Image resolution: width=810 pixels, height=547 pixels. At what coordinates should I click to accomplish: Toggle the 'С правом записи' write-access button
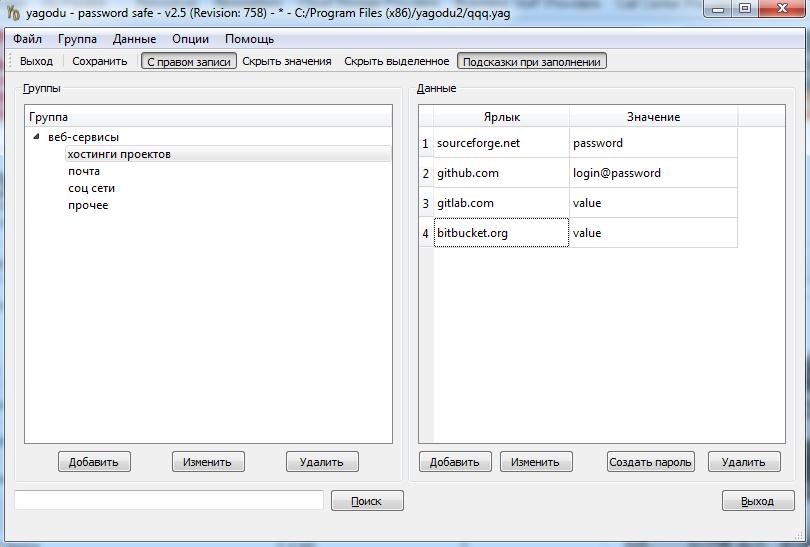tap(189, 61)
